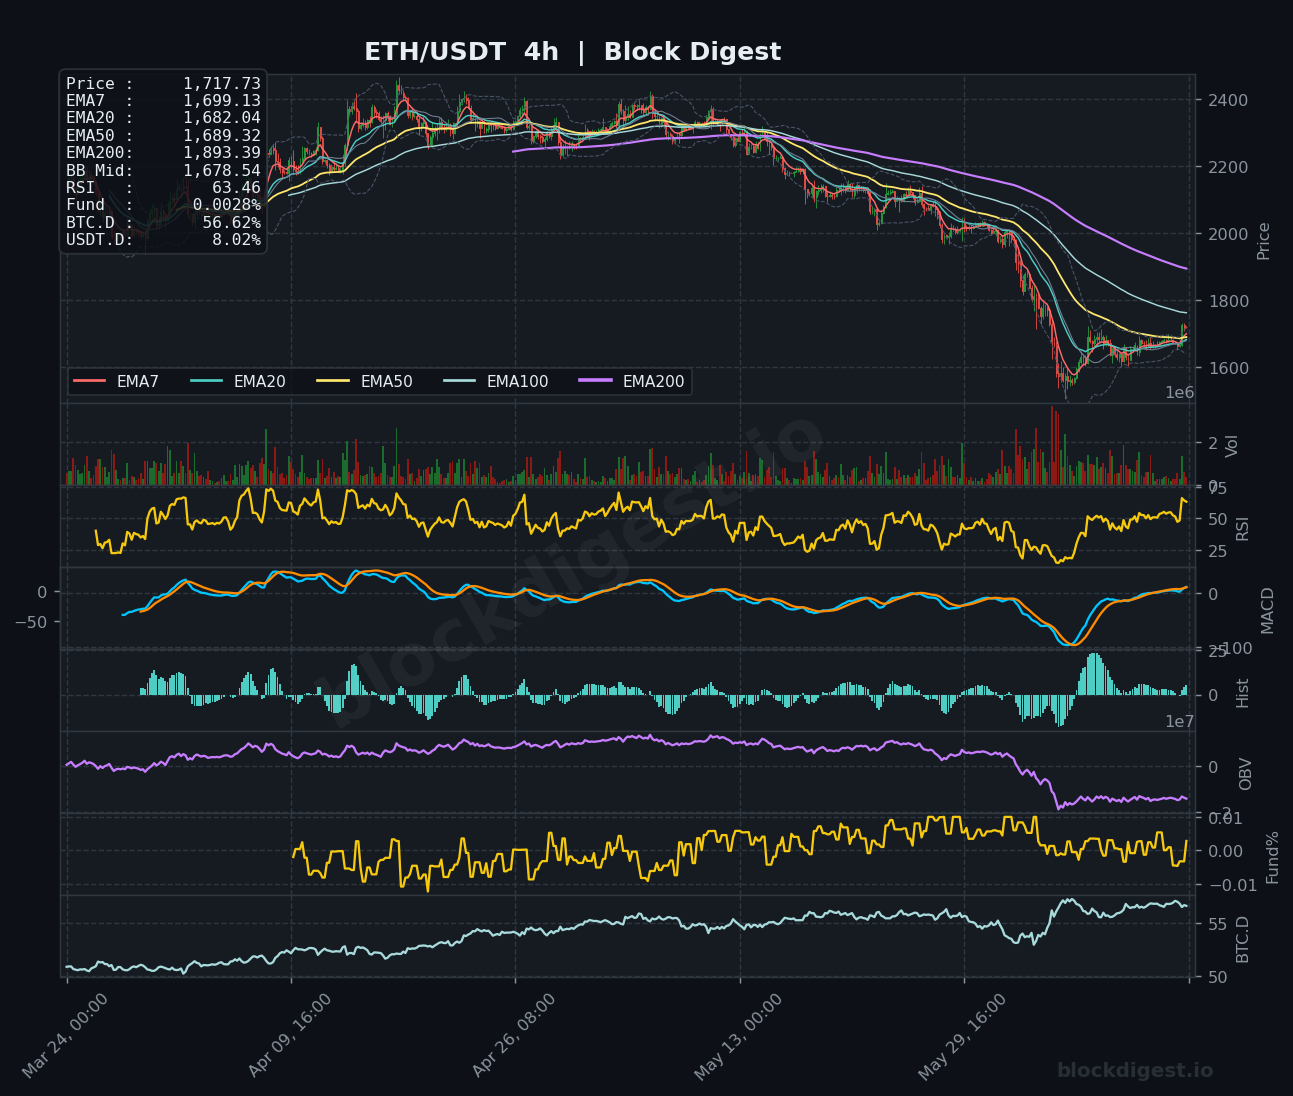Click the Vol axis label

(1232, 446)
